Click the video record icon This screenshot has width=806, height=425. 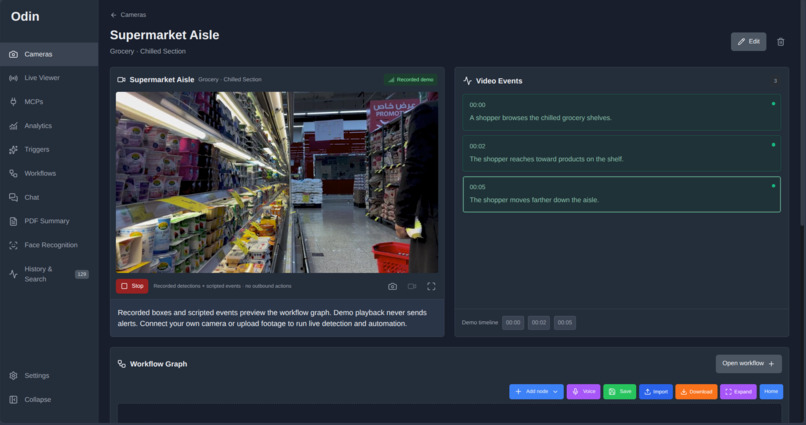pos(412,287)
